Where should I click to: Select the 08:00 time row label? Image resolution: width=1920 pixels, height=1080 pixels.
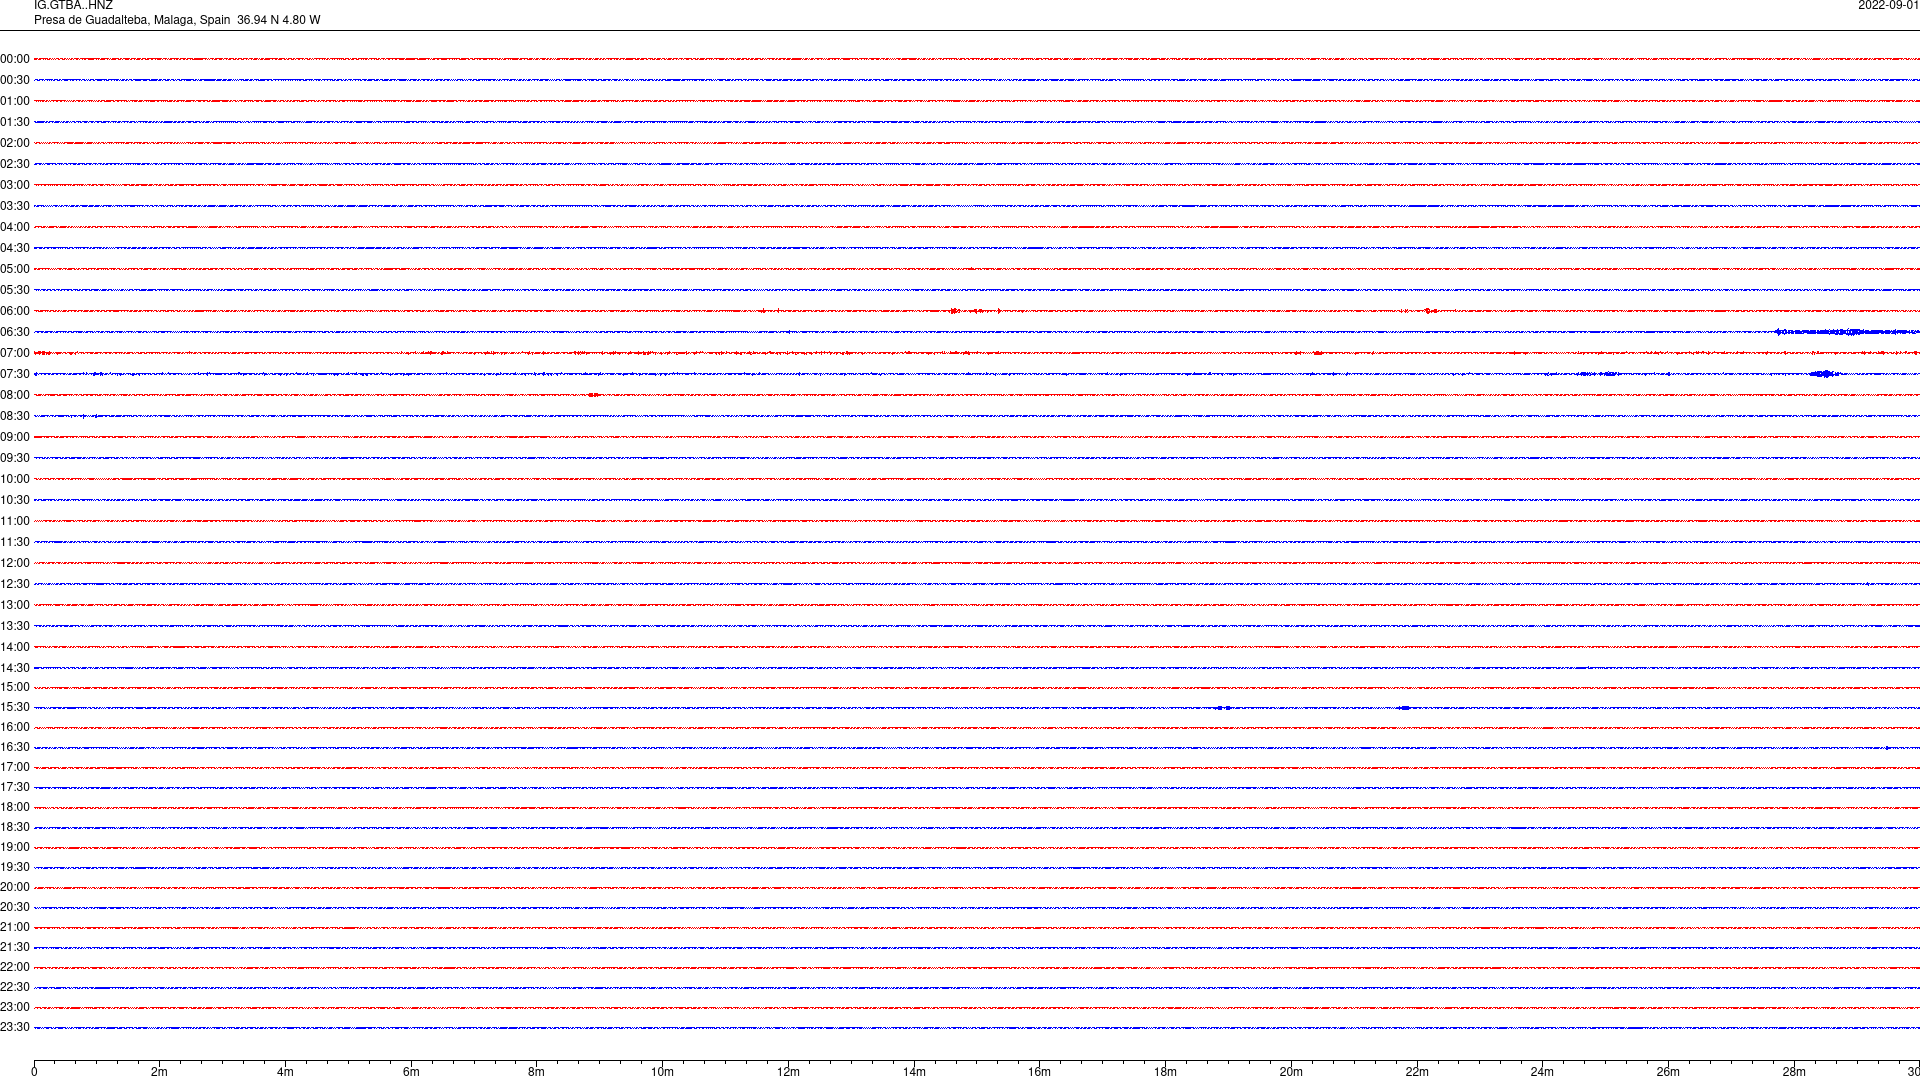point(15,395)
